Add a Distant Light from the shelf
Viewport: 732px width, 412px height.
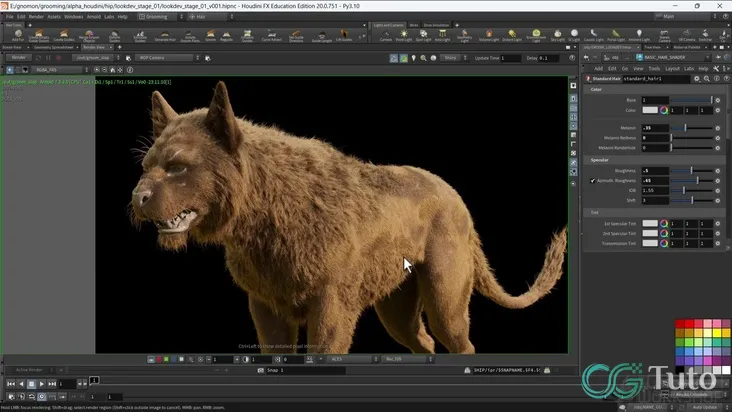[512, 35]
